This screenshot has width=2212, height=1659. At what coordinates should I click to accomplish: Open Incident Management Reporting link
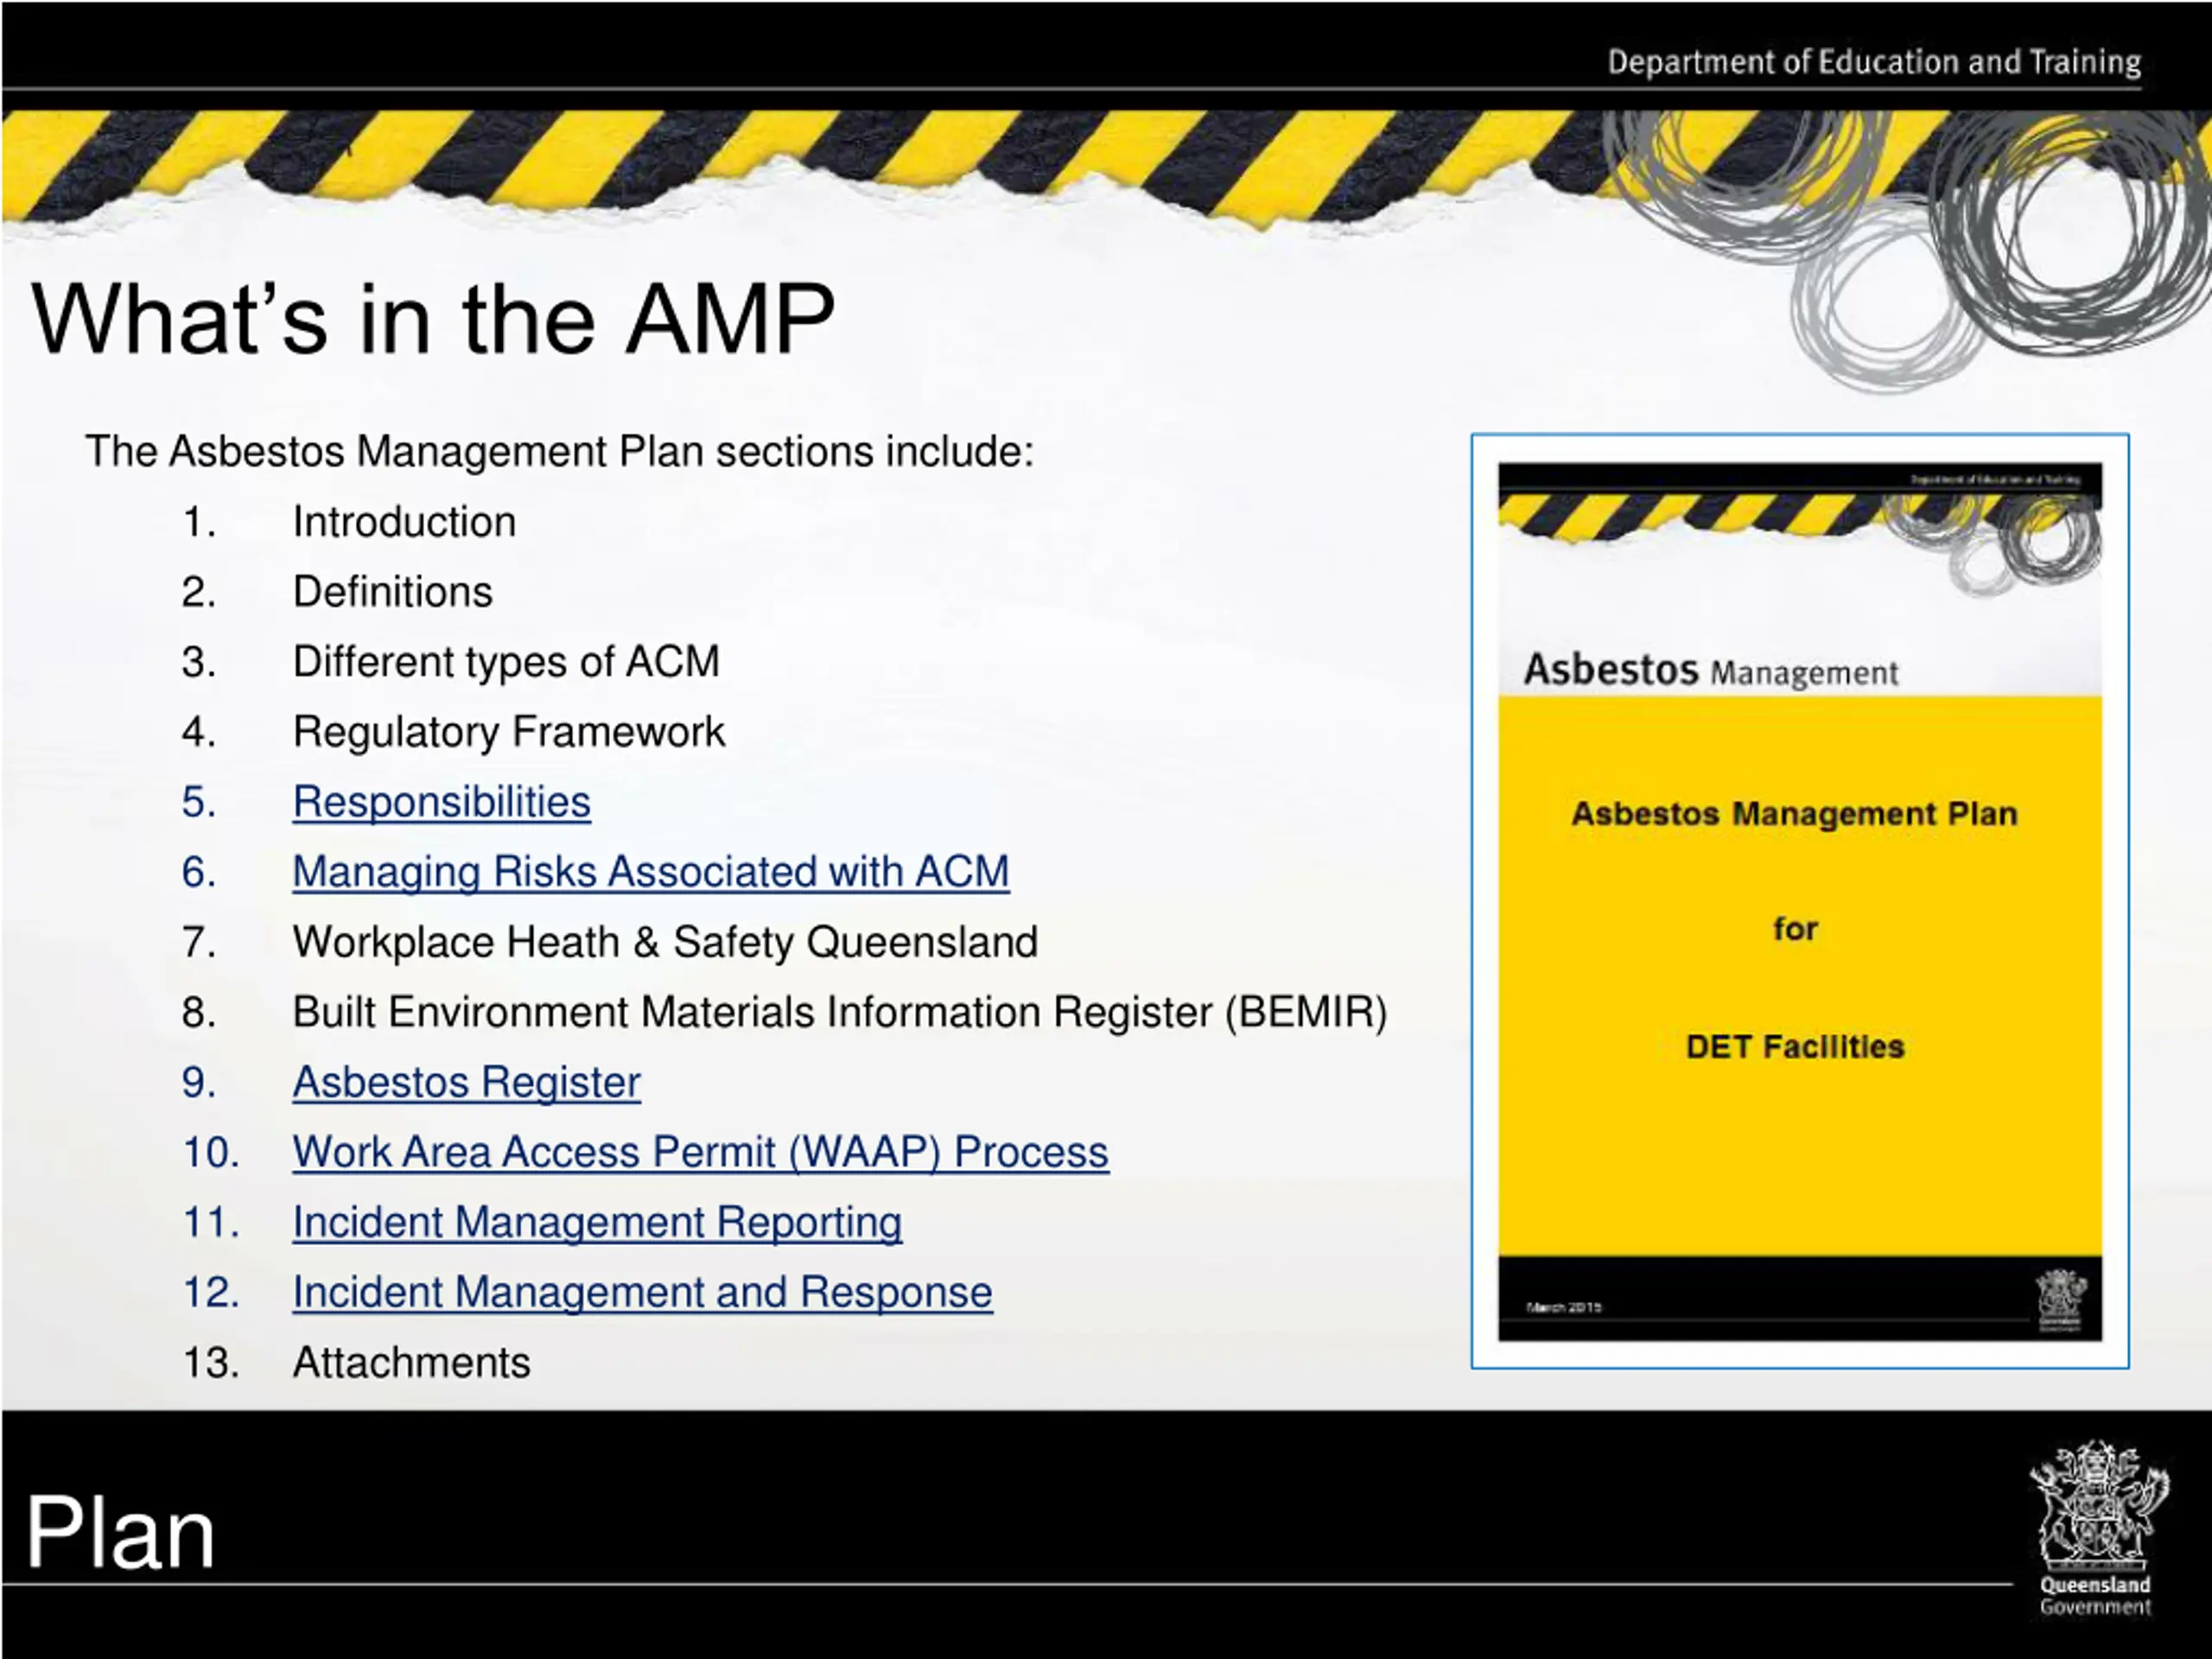(x=597, y=1222)
